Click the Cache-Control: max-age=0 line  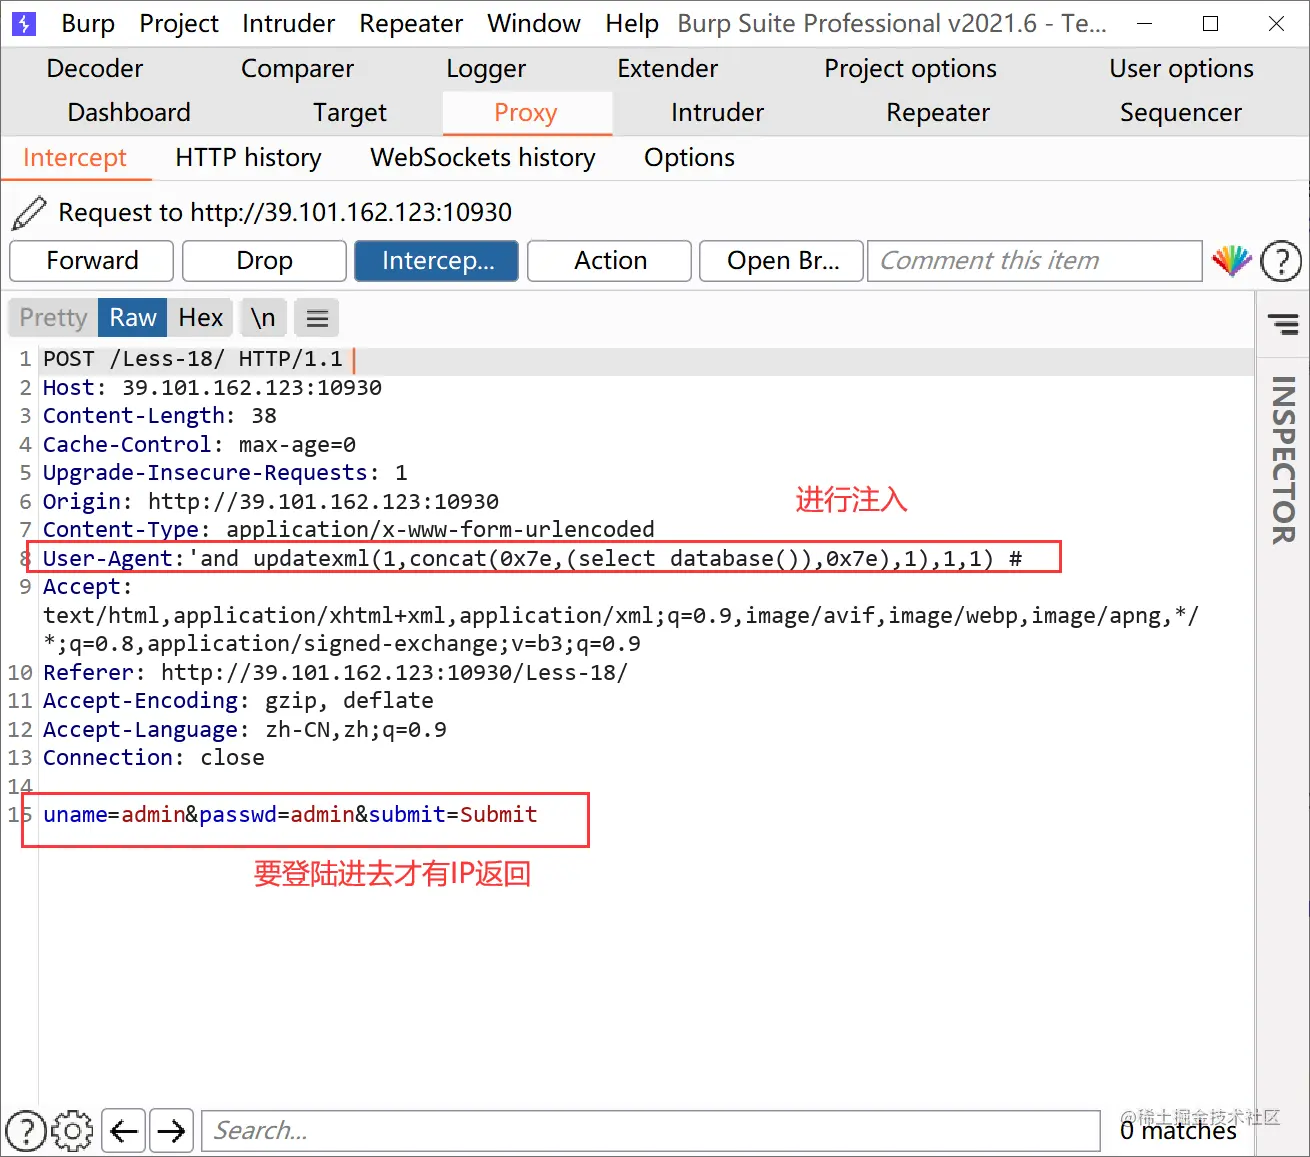pyautogui.click(x=199, y=445)
